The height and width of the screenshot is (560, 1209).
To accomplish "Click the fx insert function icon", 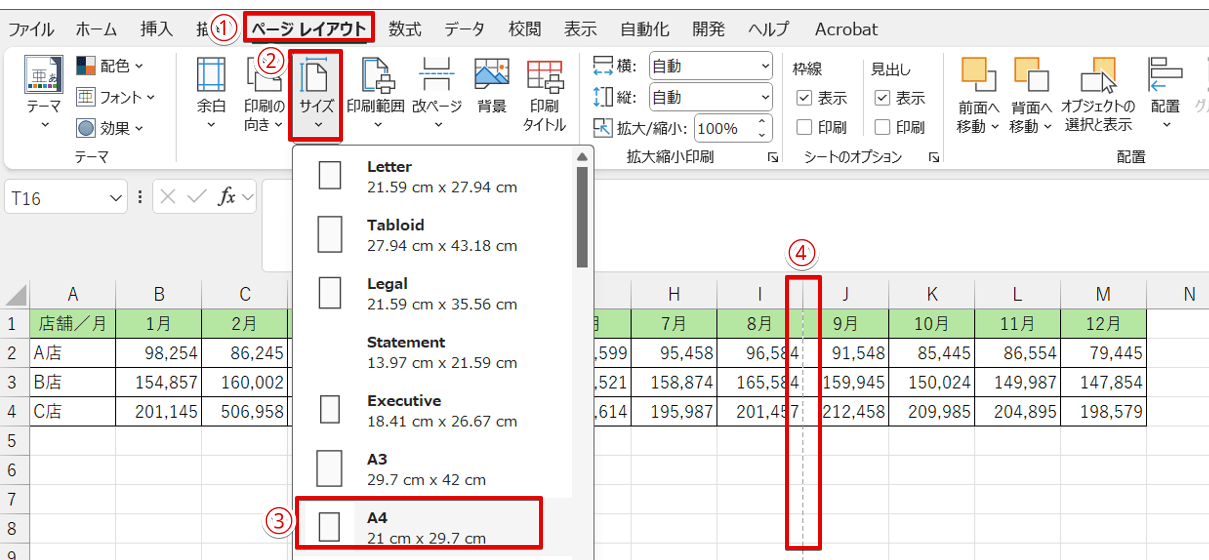I will pos(227,197).
